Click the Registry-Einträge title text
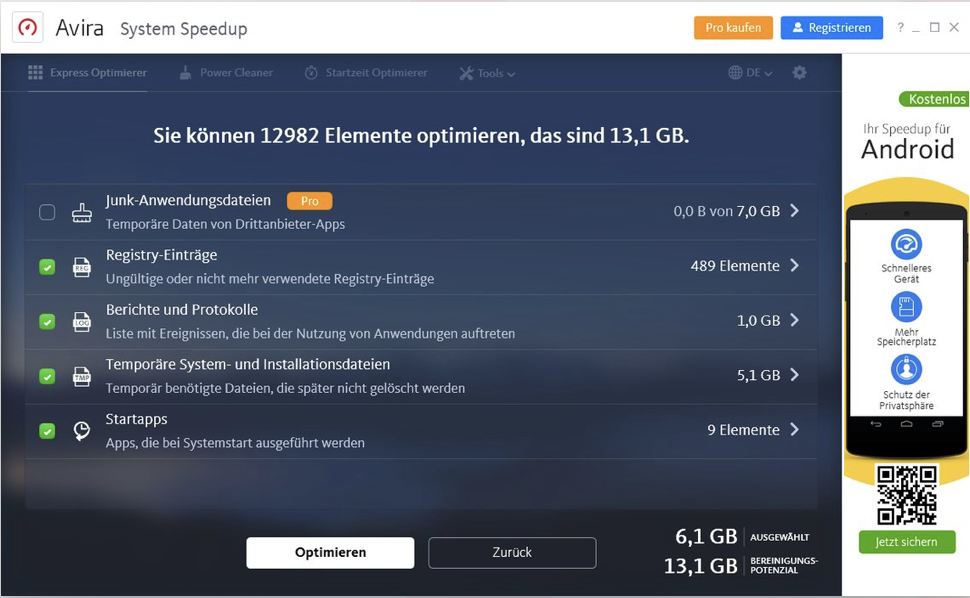Screen dimensions: 970x598 161,255
